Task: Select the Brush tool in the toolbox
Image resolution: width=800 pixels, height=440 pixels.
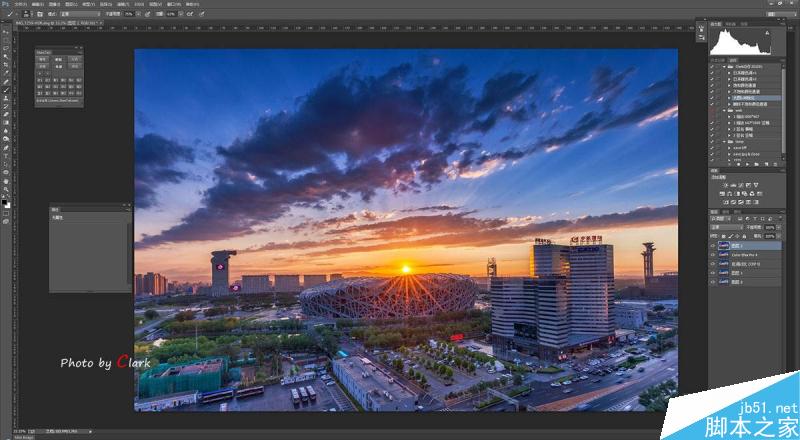Action: tap(6, 90)
